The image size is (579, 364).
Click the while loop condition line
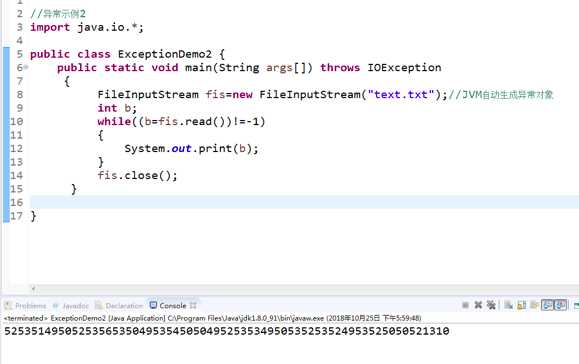(181, 121)
